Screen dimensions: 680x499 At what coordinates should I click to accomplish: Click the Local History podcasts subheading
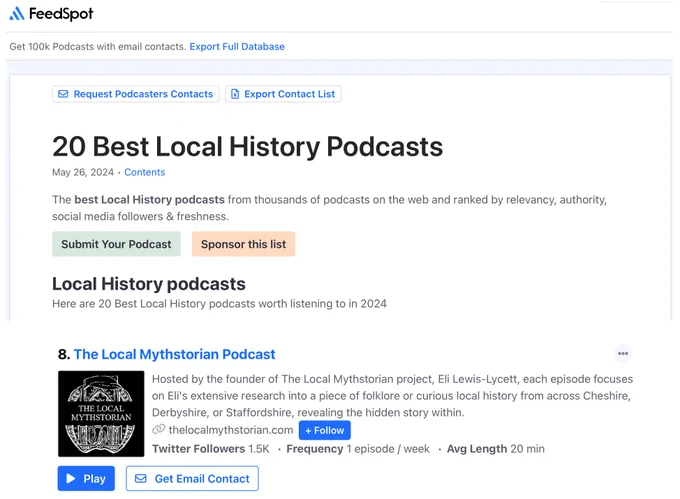pyautogui.click(x=149, y=284)
